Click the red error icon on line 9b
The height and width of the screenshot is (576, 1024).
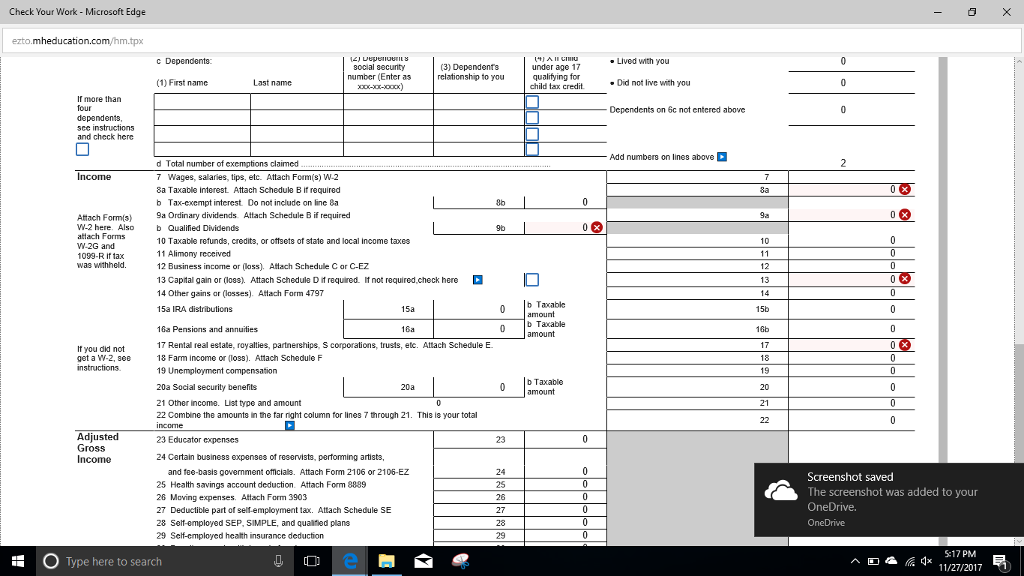click(x=596, y=227)
